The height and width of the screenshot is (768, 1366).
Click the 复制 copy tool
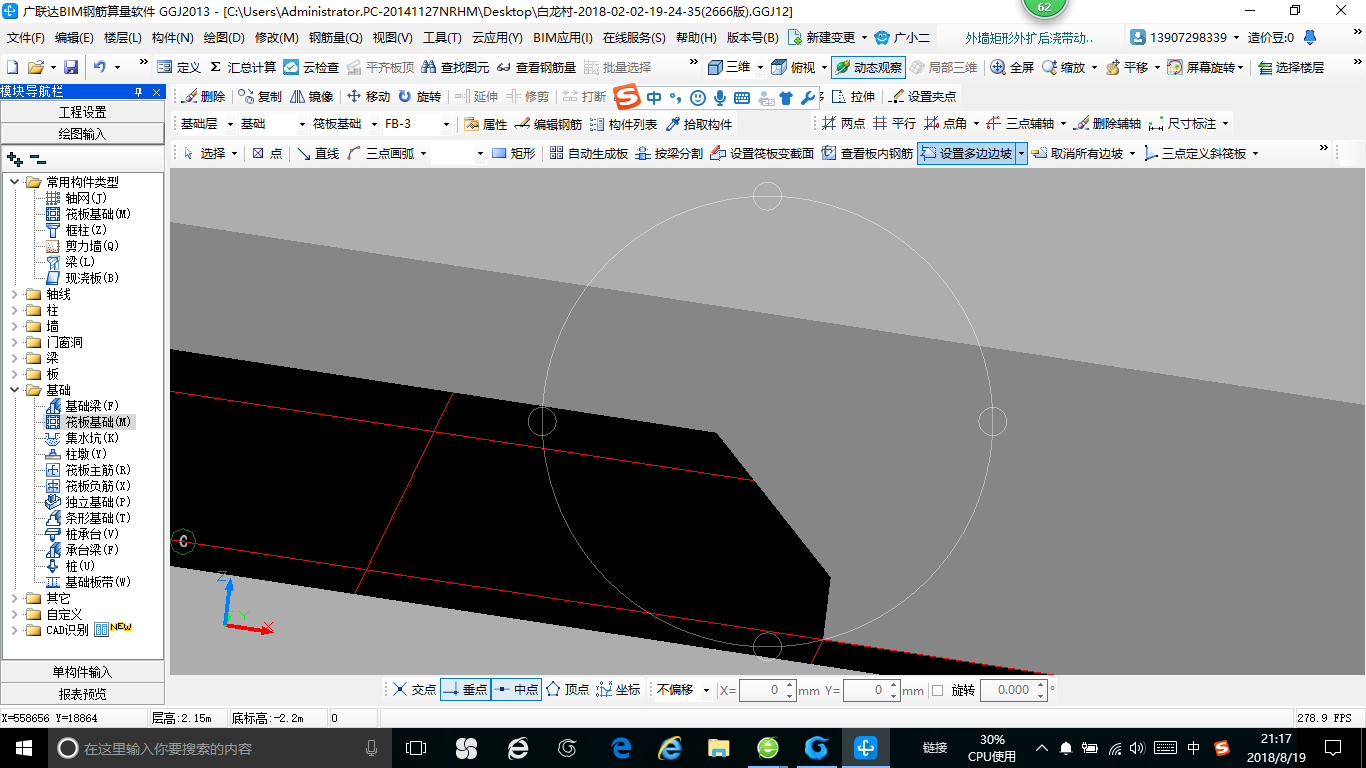click(260, 97)
